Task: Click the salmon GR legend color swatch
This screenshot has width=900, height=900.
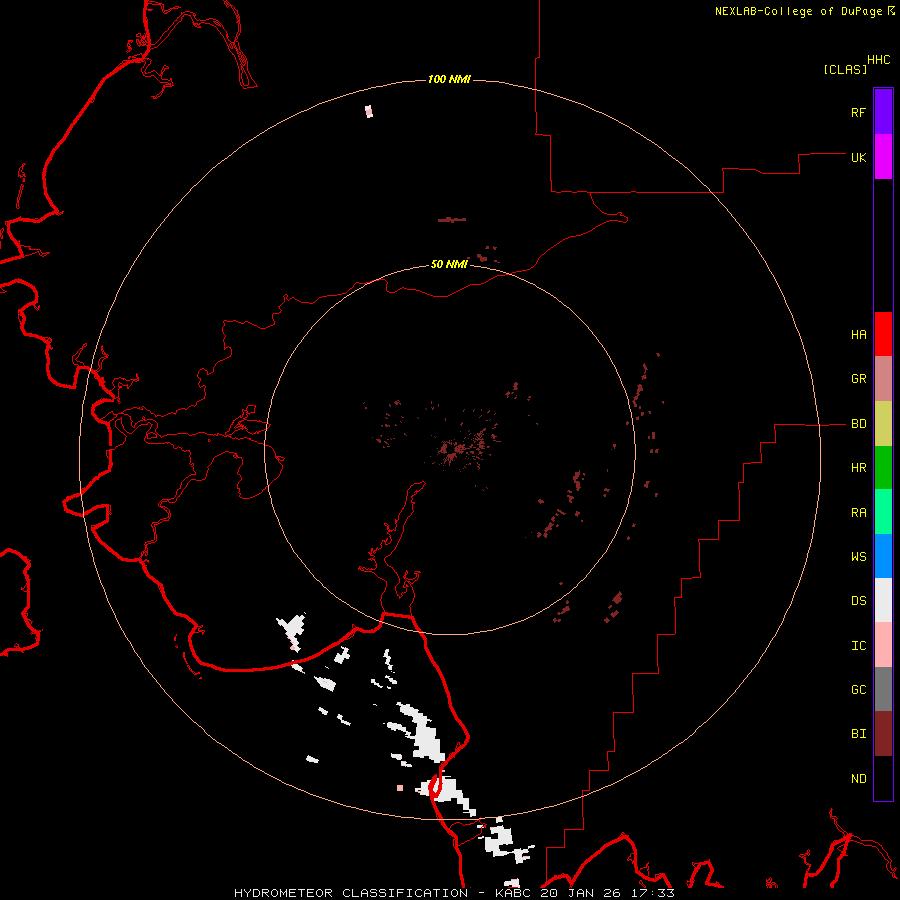Action: tap(883, 379)
